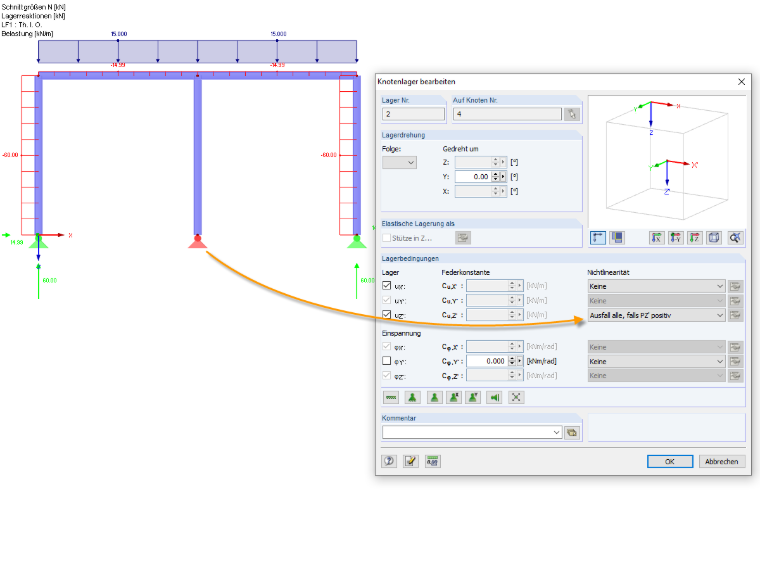Toggle the Stütze in Z checkbox

[386, 238]
